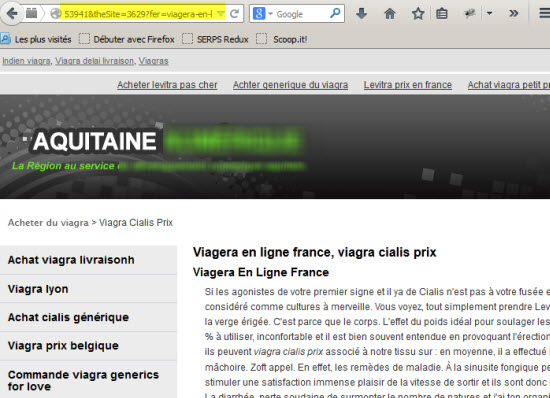Screen dimensions: 550x398
Task: Click Acheter du viagra breadcrumb
Action: (48, 223)
